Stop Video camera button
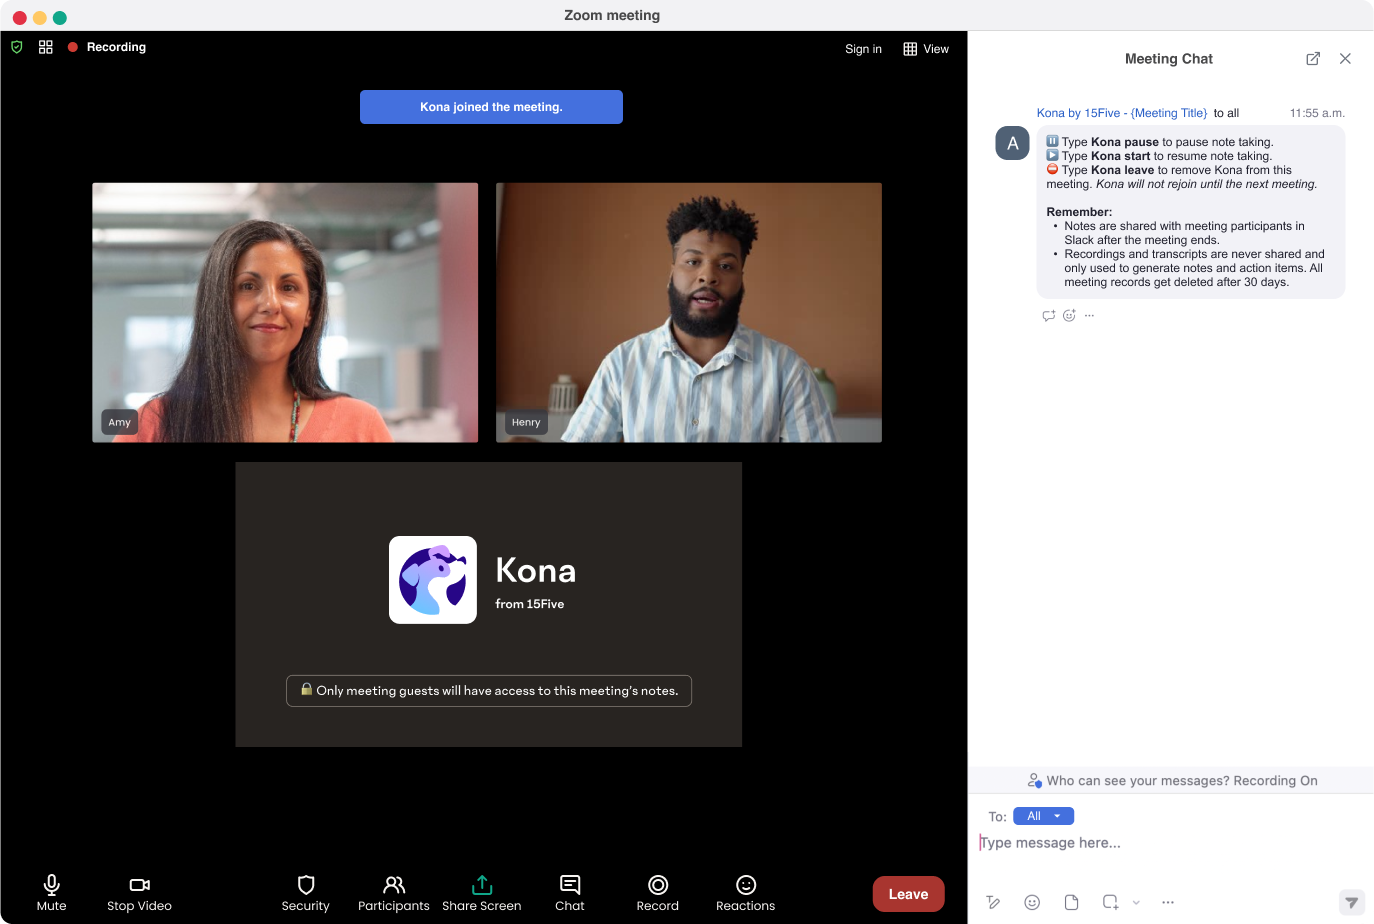 139,893
